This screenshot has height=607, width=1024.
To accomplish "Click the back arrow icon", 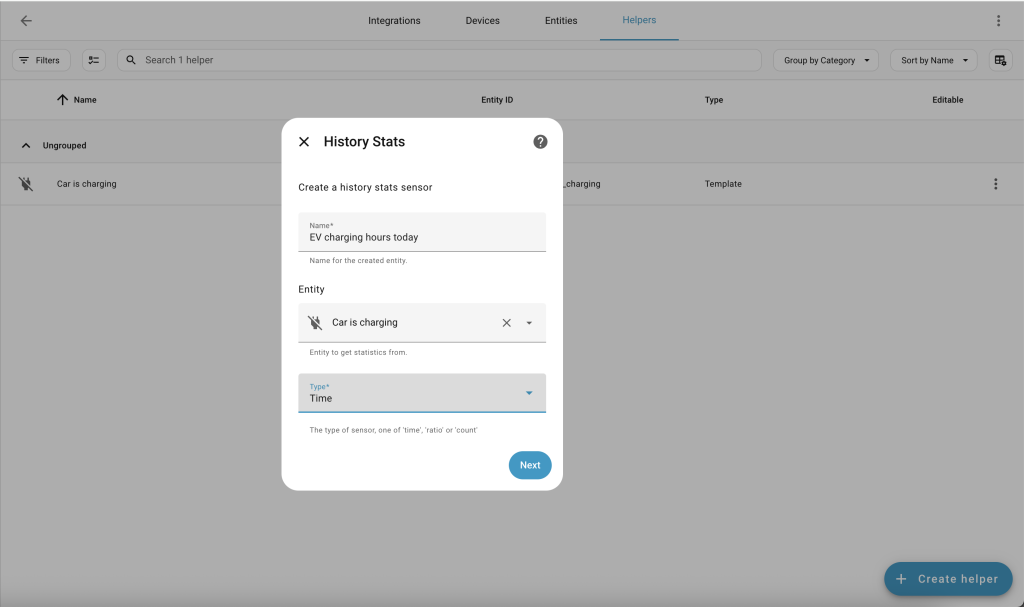I will click(26, 21).
